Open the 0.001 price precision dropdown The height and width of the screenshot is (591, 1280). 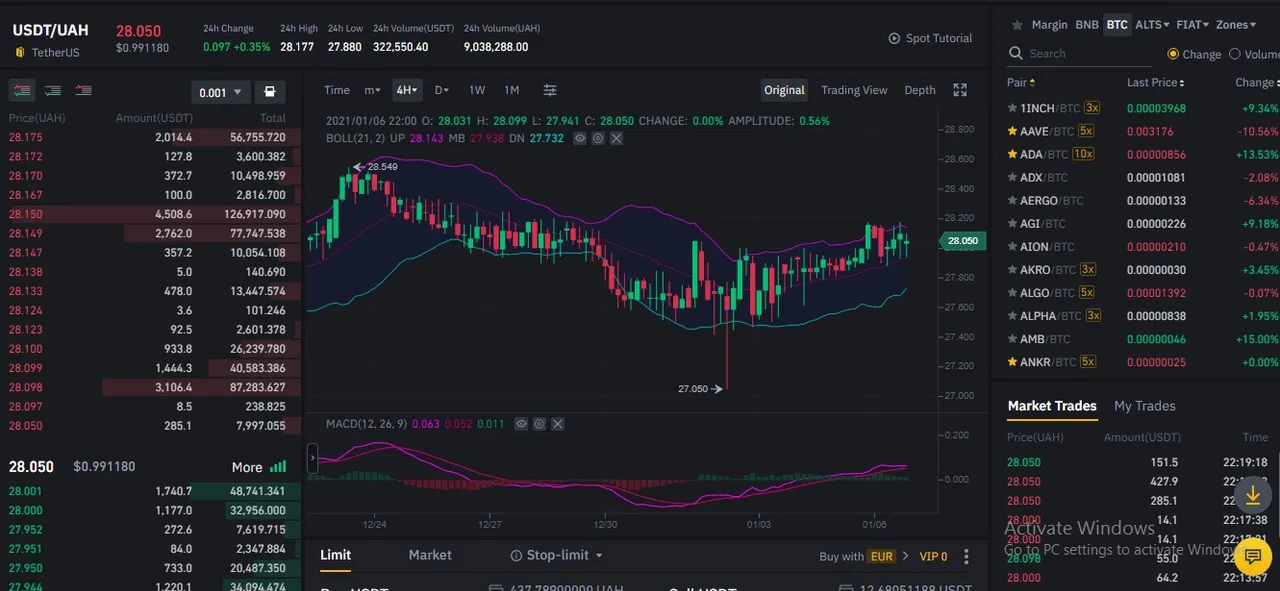coord(221,92)
